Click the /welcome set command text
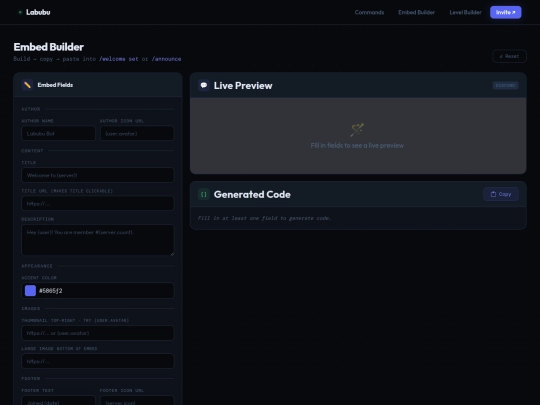 118,59
